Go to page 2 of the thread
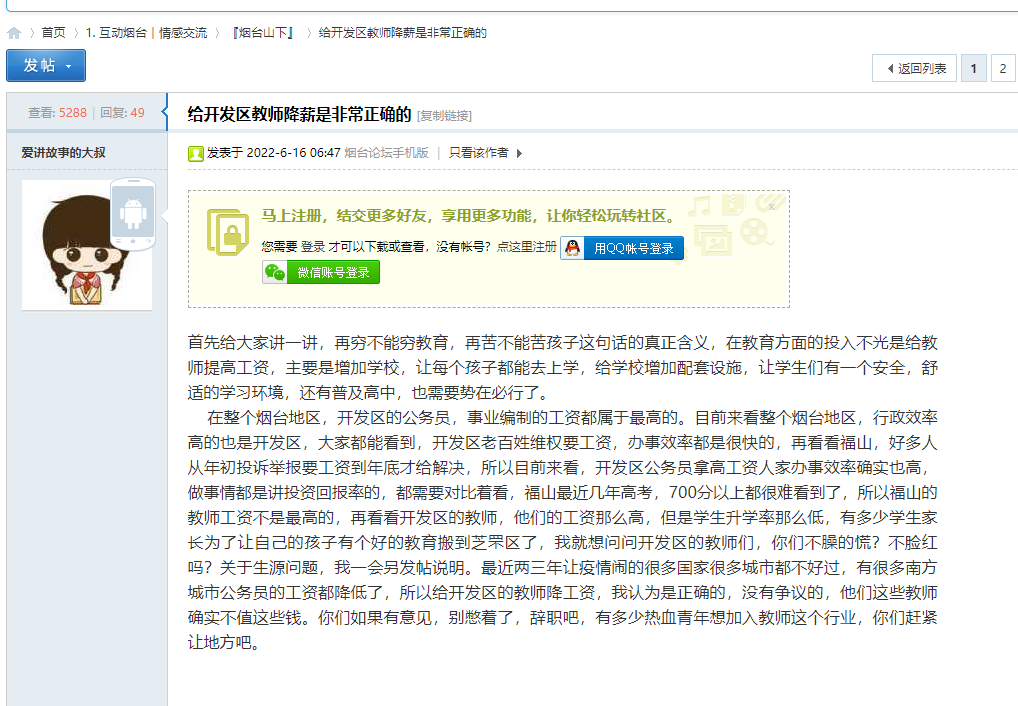Viewport: 1018px width, 706px height. [x=1002, y=67]
